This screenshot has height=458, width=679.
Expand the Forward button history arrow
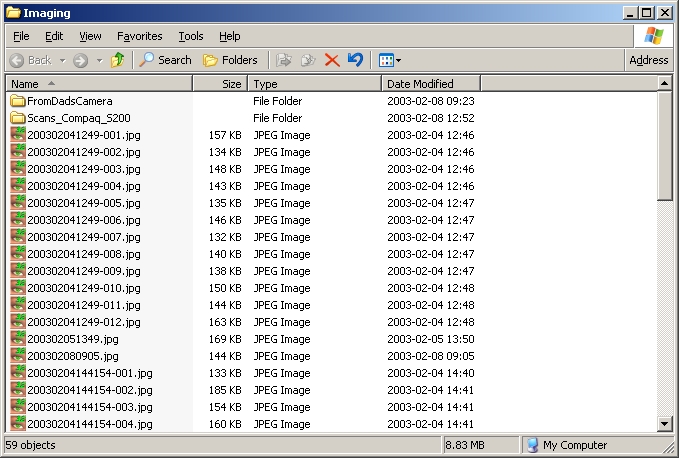pyautogui.click(x=99, y=60)
